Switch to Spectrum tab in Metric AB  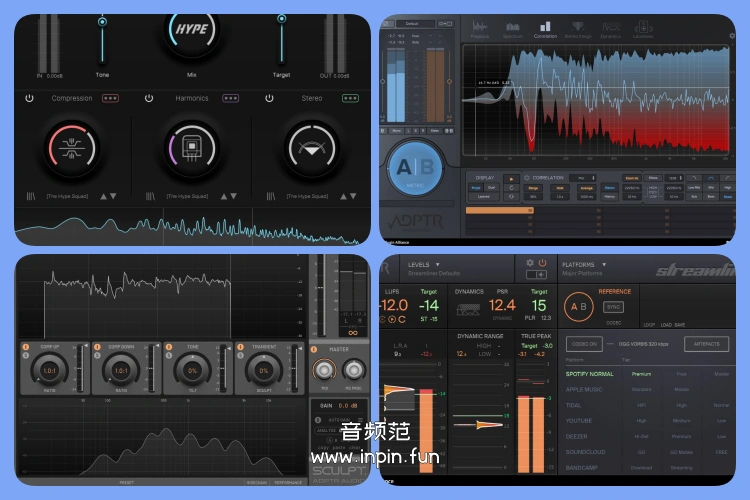click(x=513, y=29)
